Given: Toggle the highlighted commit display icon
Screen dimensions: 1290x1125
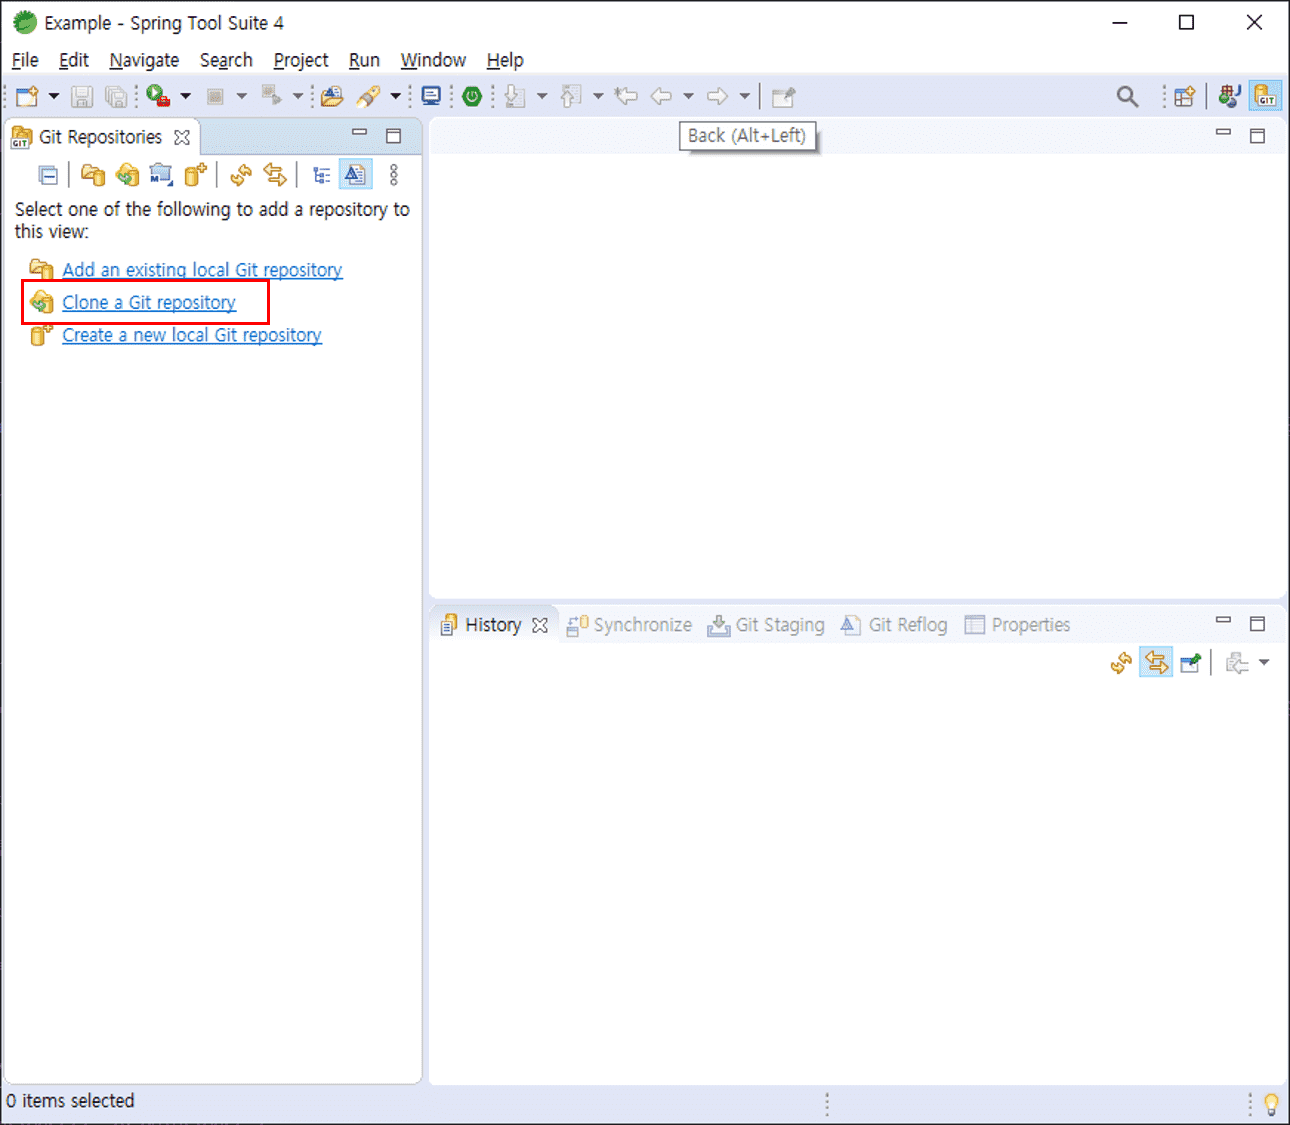Looking at the screenshot, I should click(355, 175).
